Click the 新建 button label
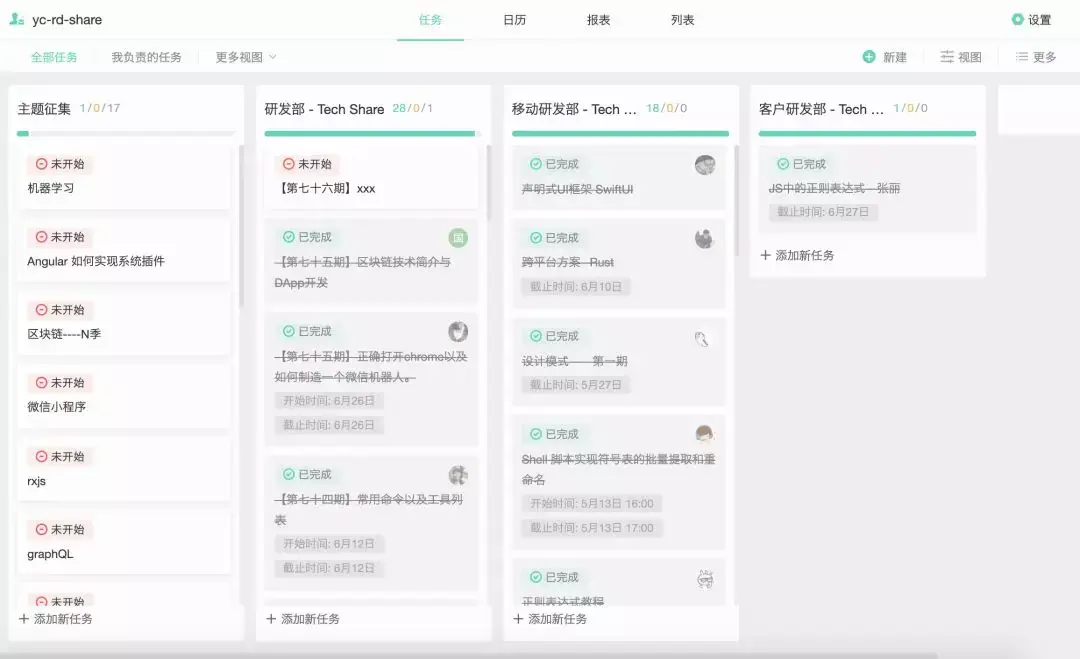 pyautogui.click(x=895, y=57)
